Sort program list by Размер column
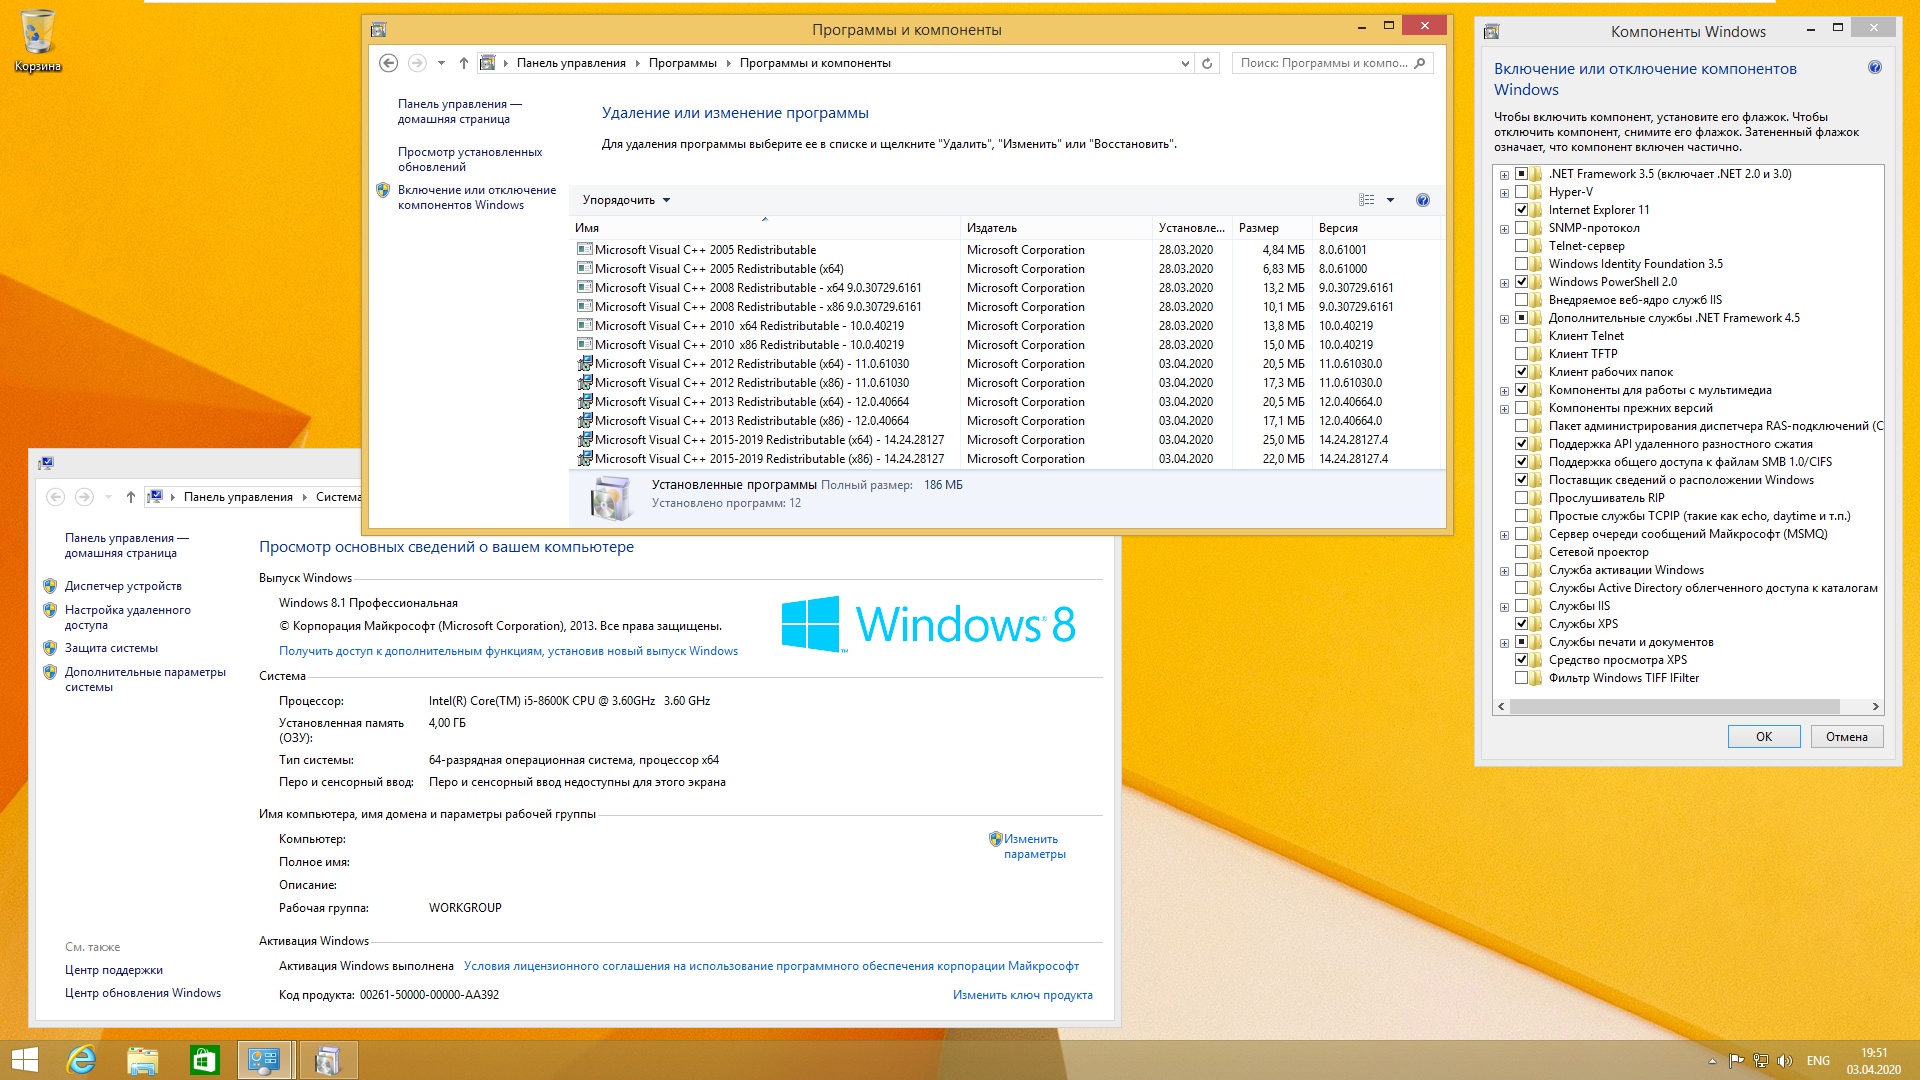This screenshot has width=1920, height=1080. [x=1272, y=228]
